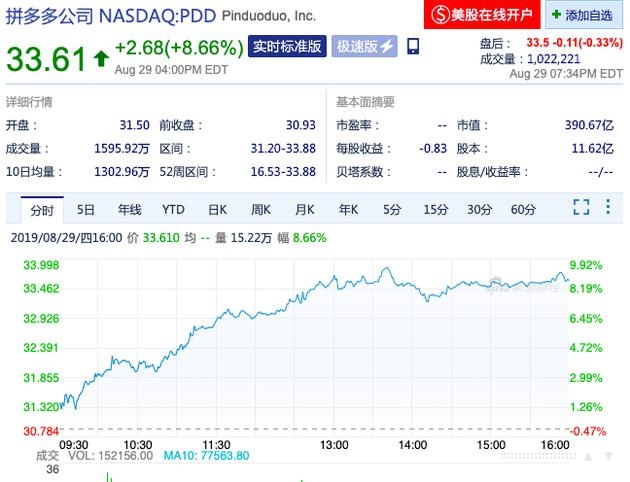The height and width of the screenshot is (482, 630).
Task: Click the green up arrow beside price
Action: 100,58
